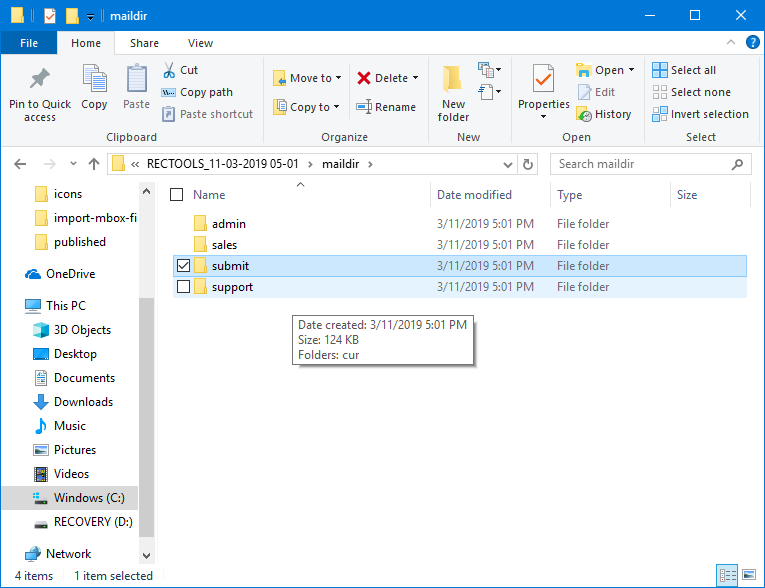The image size is (765, 588).
Task: Click New folder icon in title bar quick access
Action: tap(72, 16)
